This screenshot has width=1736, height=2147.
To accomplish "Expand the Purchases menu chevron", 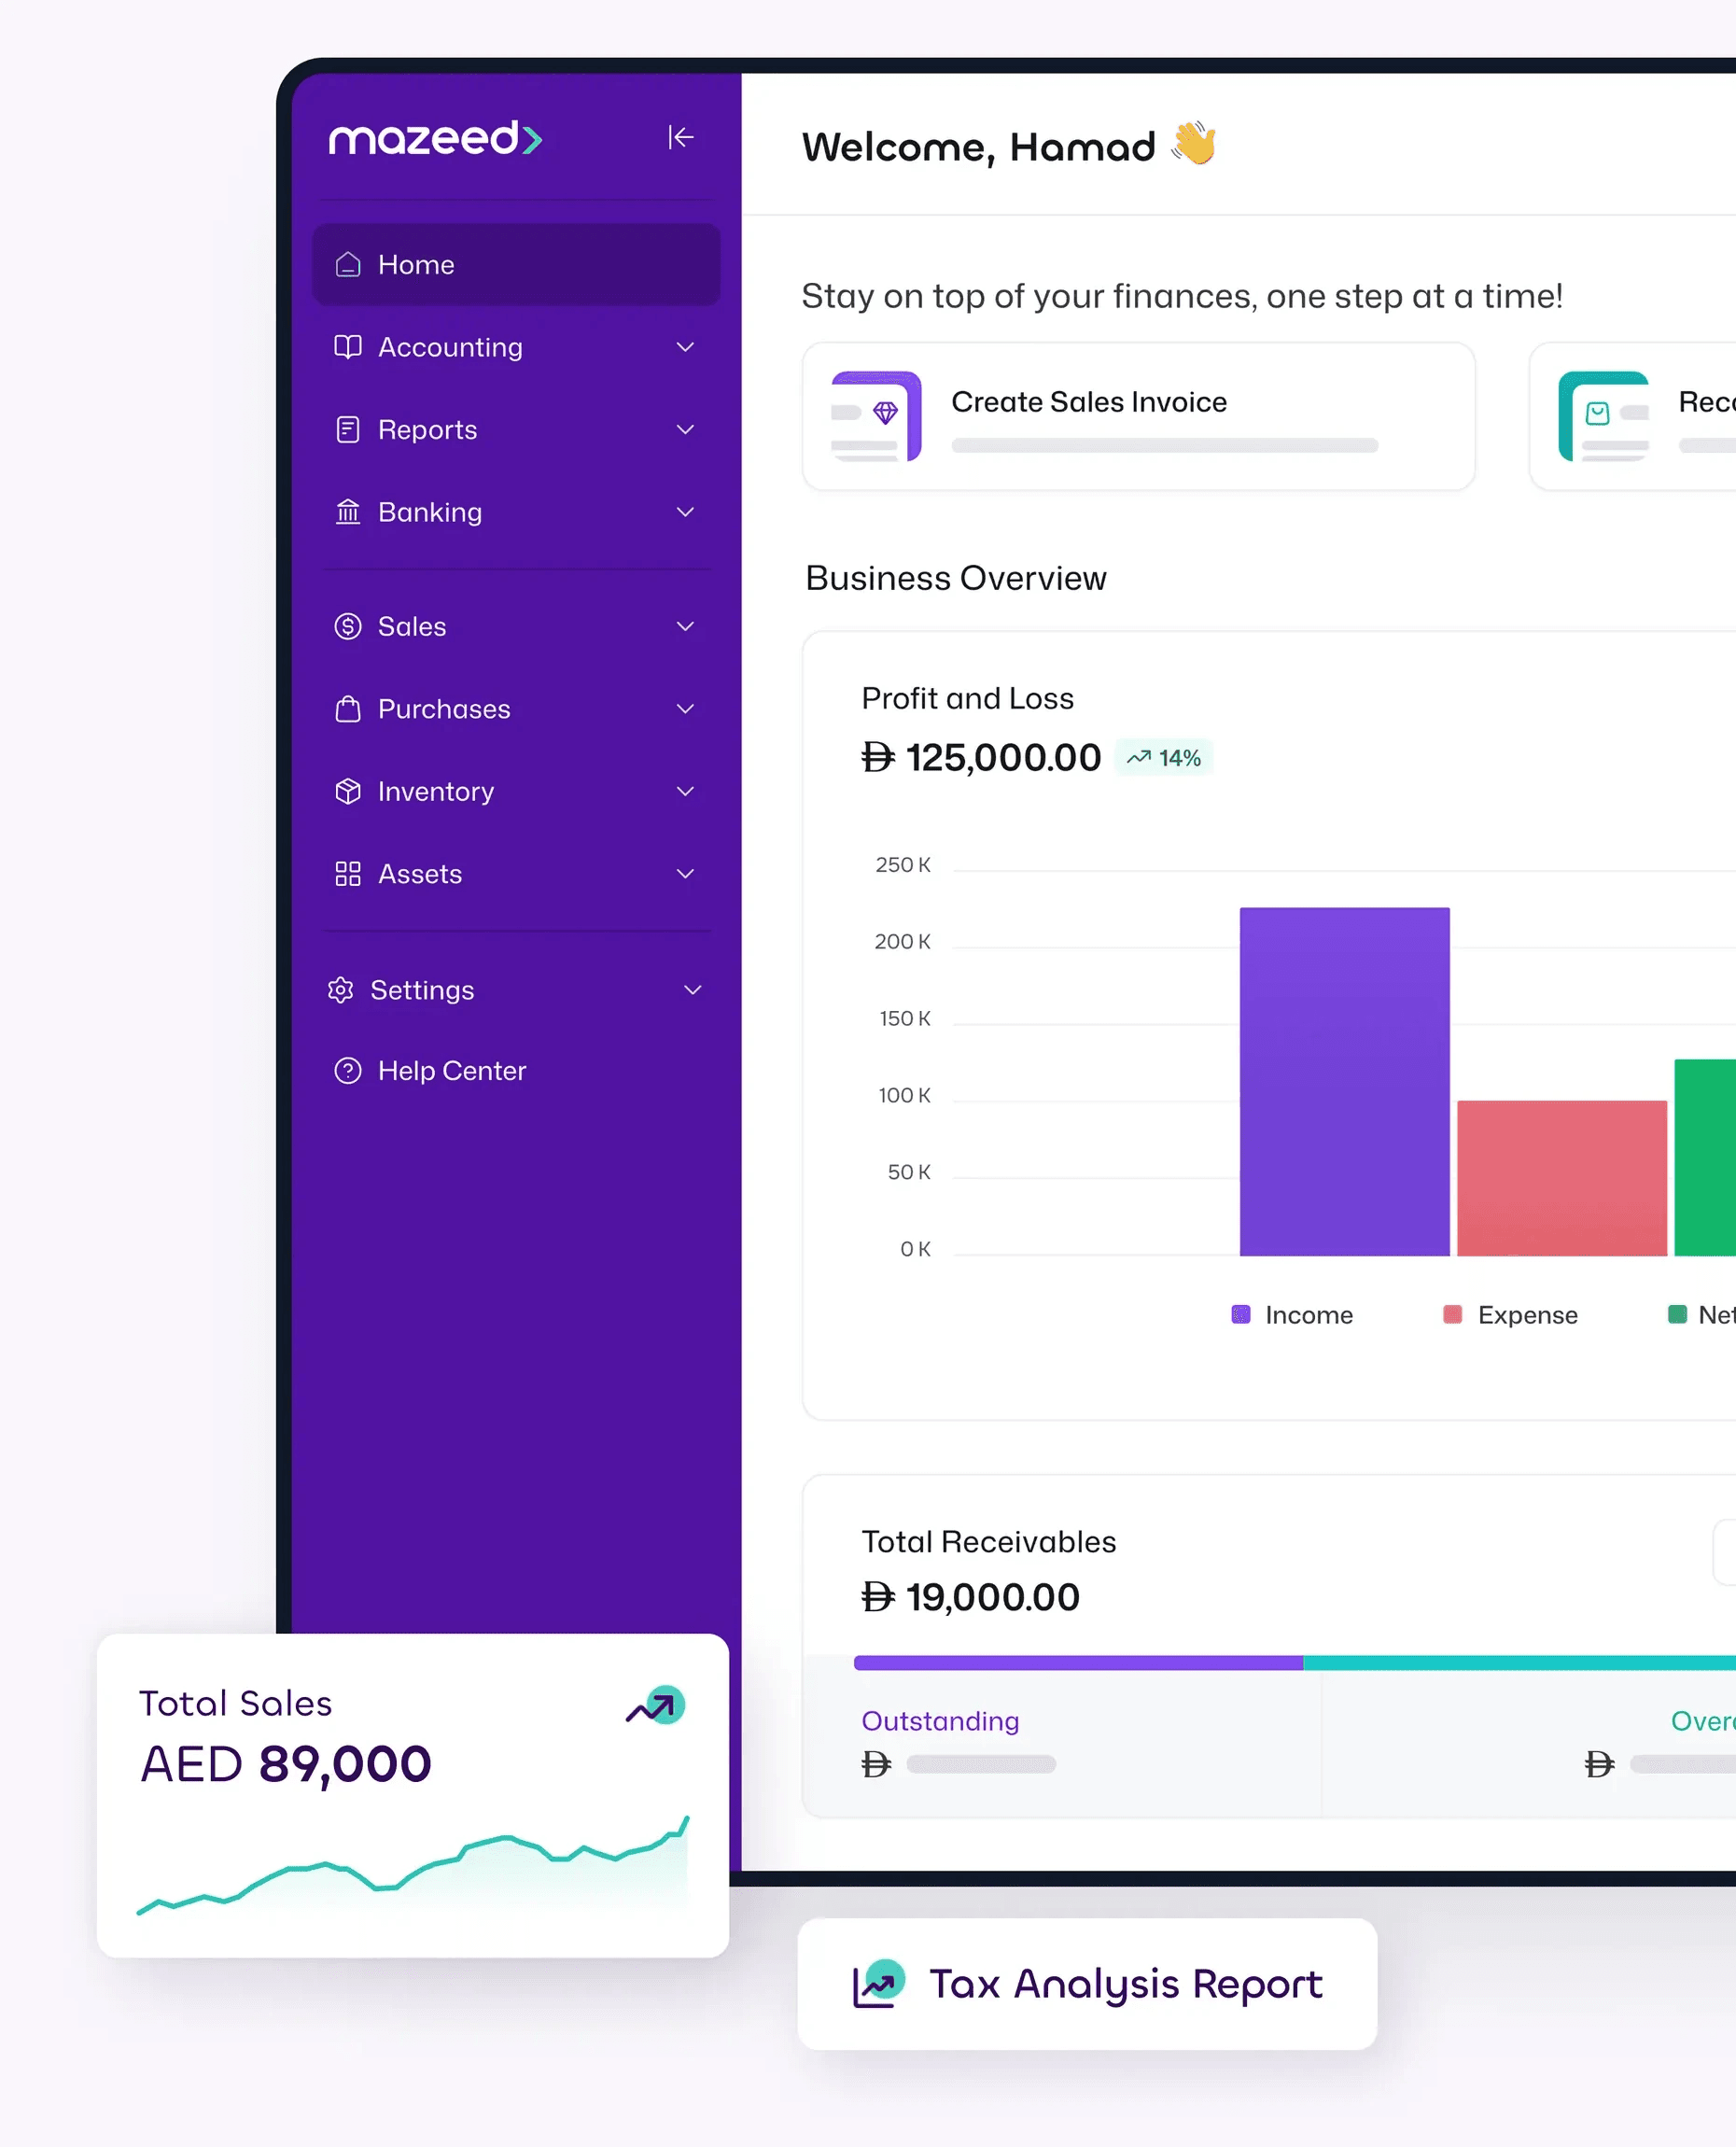I will click(x=685, y=709).
